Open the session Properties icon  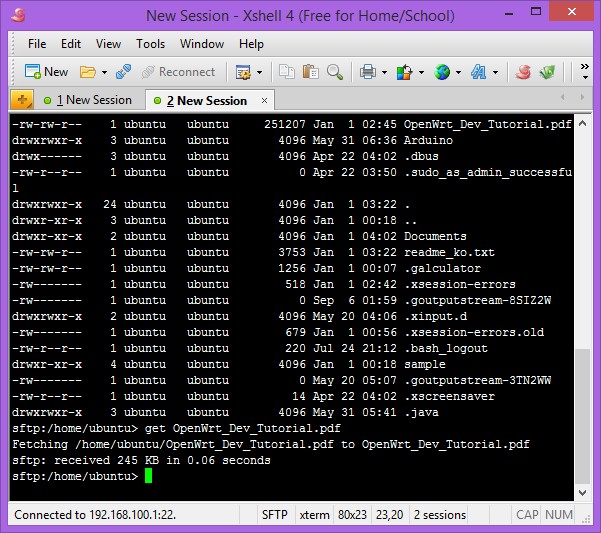tap(243, 72)
